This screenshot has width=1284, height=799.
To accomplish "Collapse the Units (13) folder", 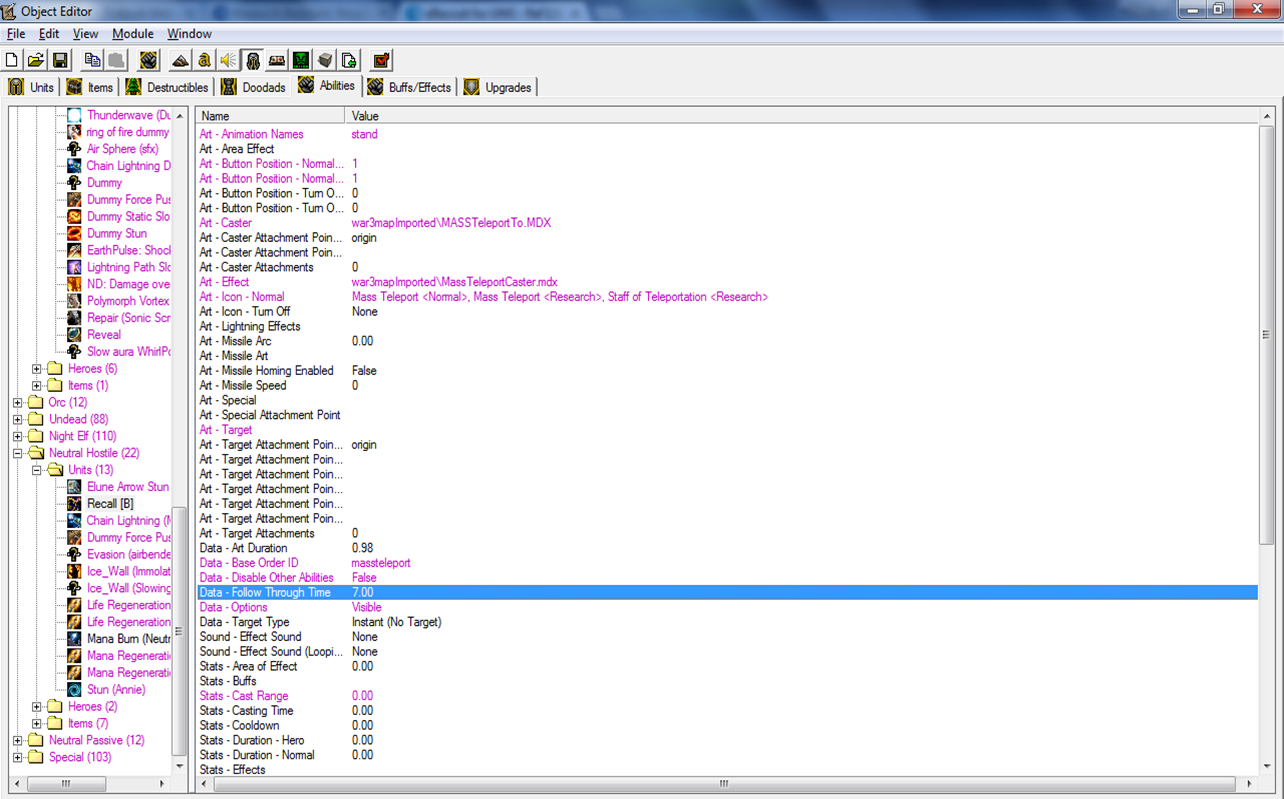I will tap(37, 470).
